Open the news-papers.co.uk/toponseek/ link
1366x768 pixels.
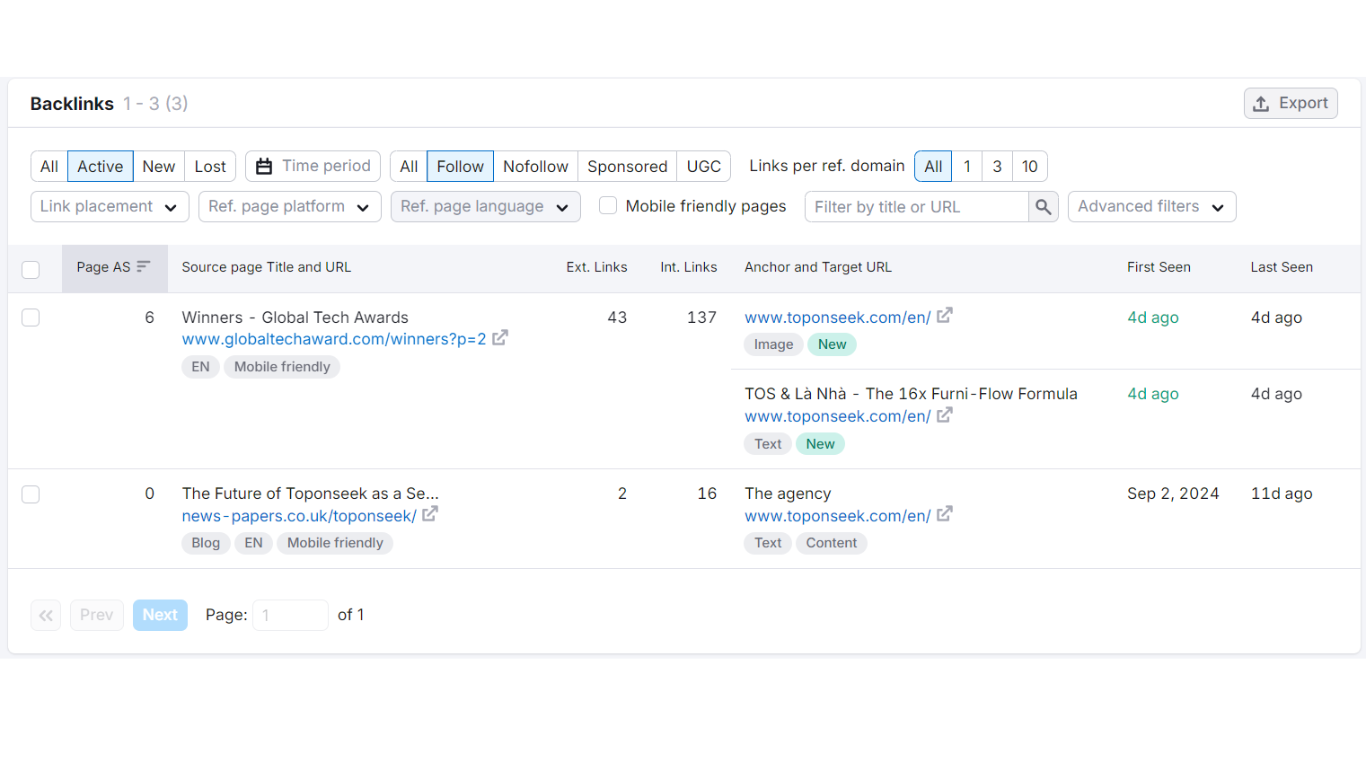[x=299, y=516]
